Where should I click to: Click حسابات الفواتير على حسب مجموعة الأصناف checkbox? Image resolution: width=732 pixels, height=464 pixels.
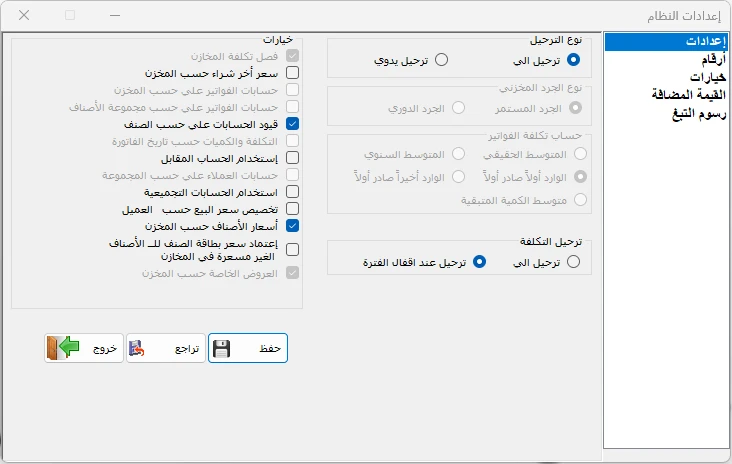pyautogui.click(x=292, y=107)
